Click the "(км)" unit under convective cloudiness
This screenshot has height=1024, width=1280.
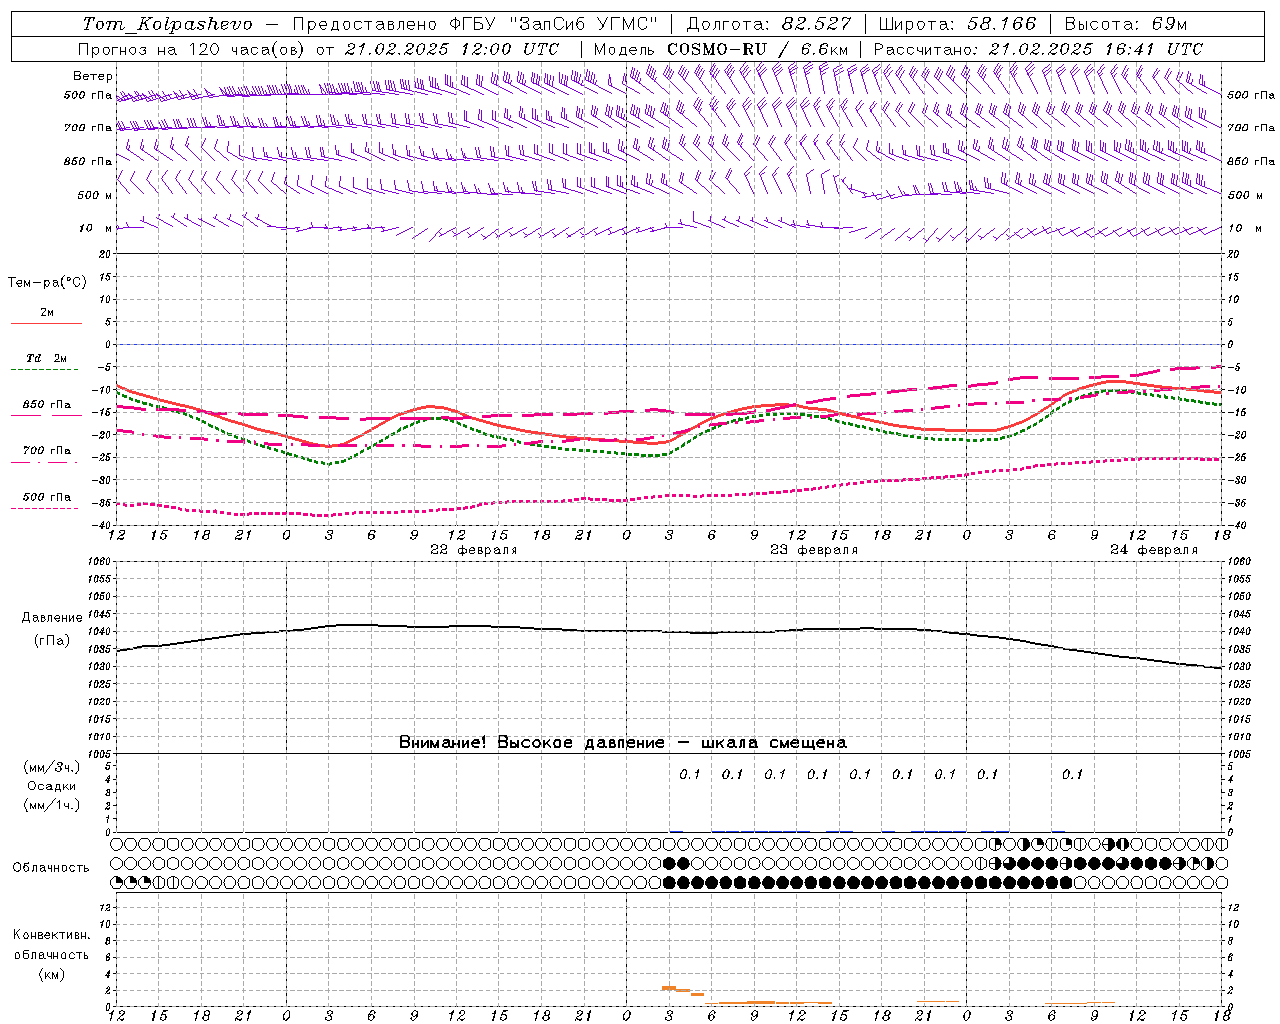(x=51, y=974)
